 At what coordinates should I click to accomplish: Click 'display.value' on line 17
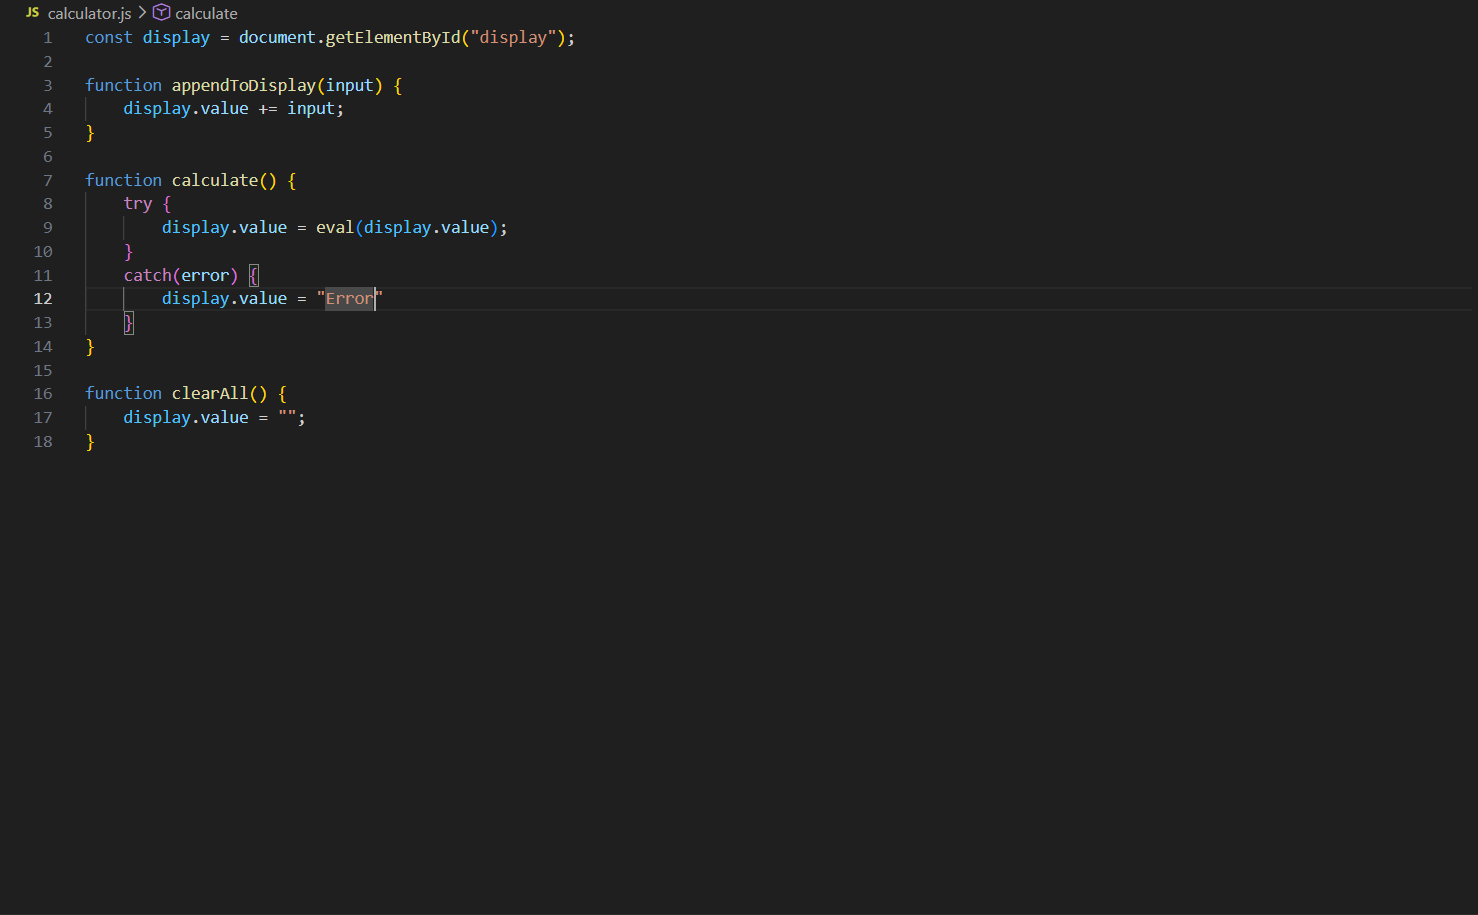point(186,418)
